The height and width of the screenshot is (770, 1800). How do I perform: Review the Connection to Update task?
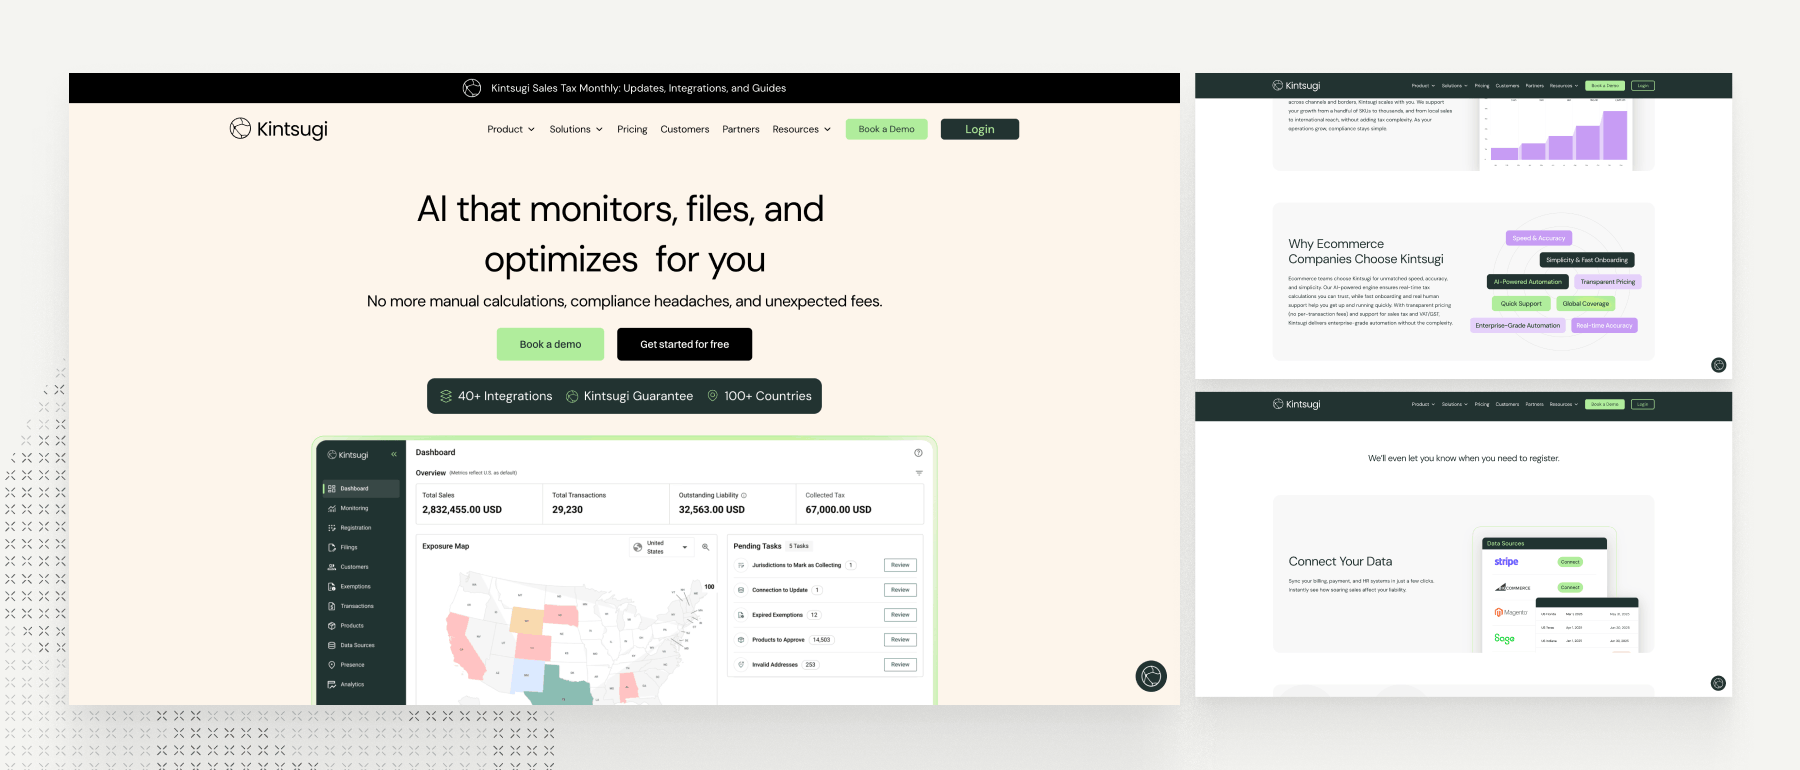point(901,590)
